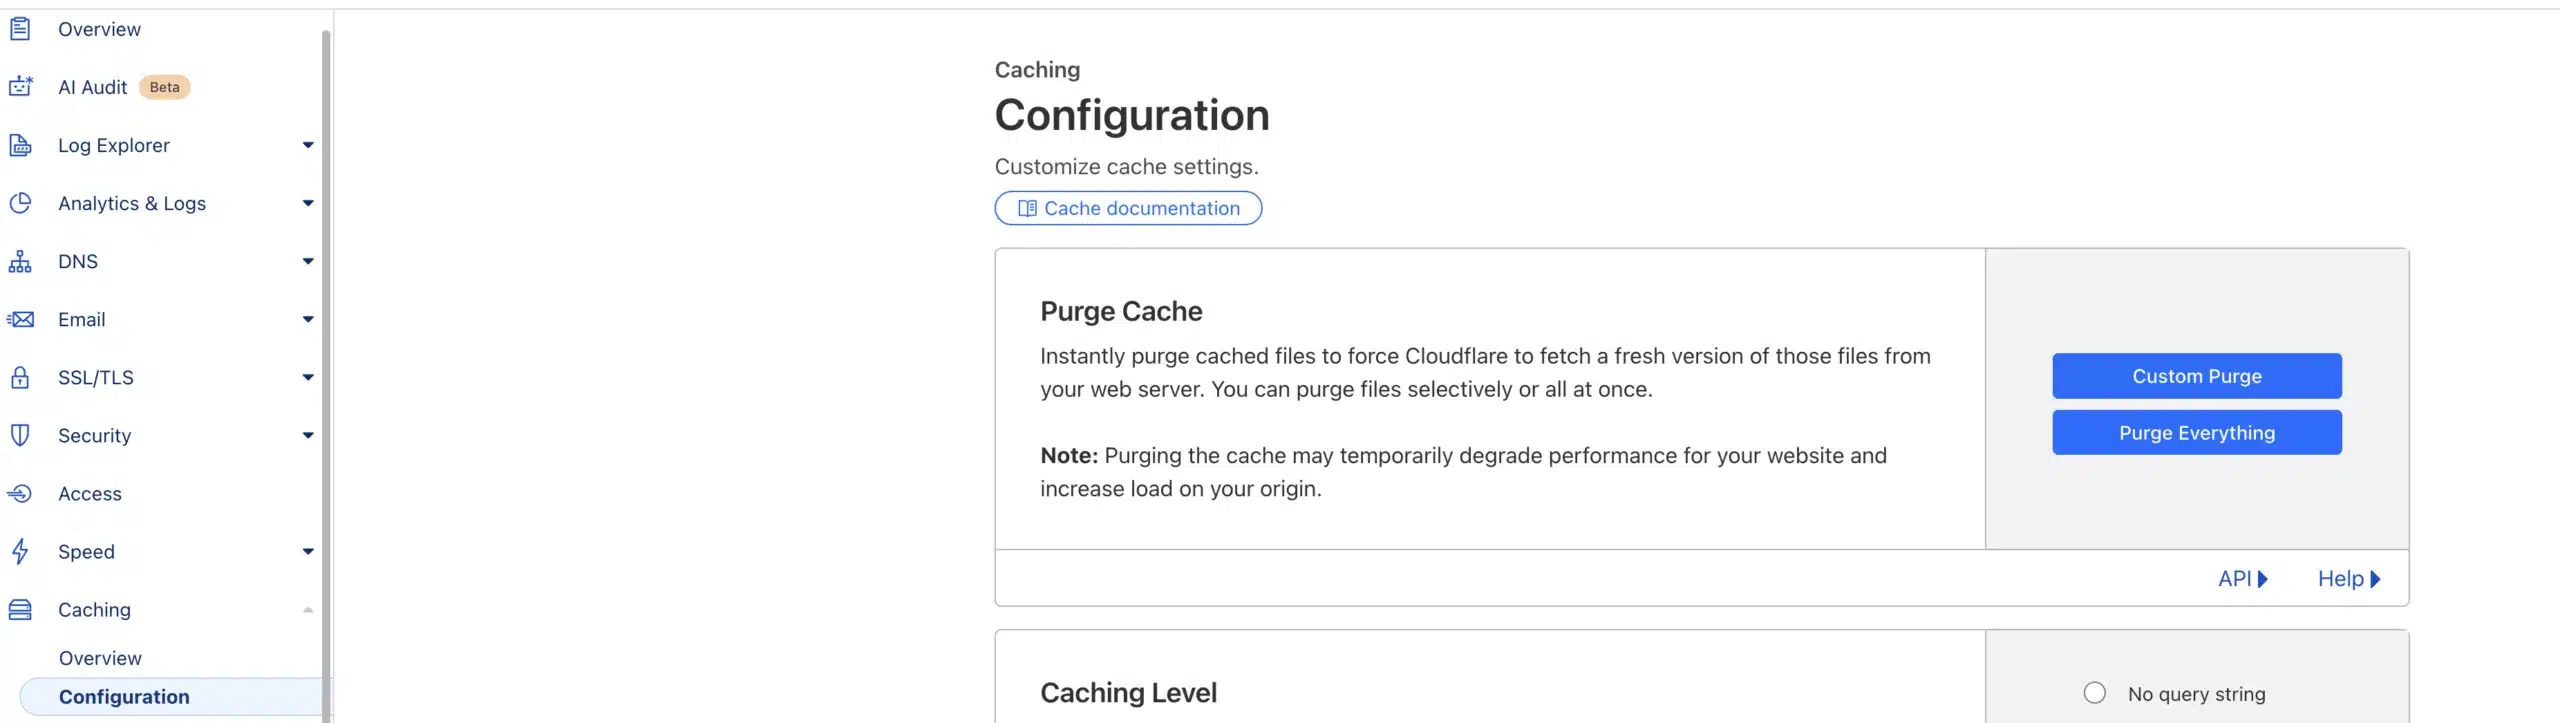Open the Caching Overview sub-item
Screen dimensions: 2560x723
pyautogui.click(x=100, y=658)
